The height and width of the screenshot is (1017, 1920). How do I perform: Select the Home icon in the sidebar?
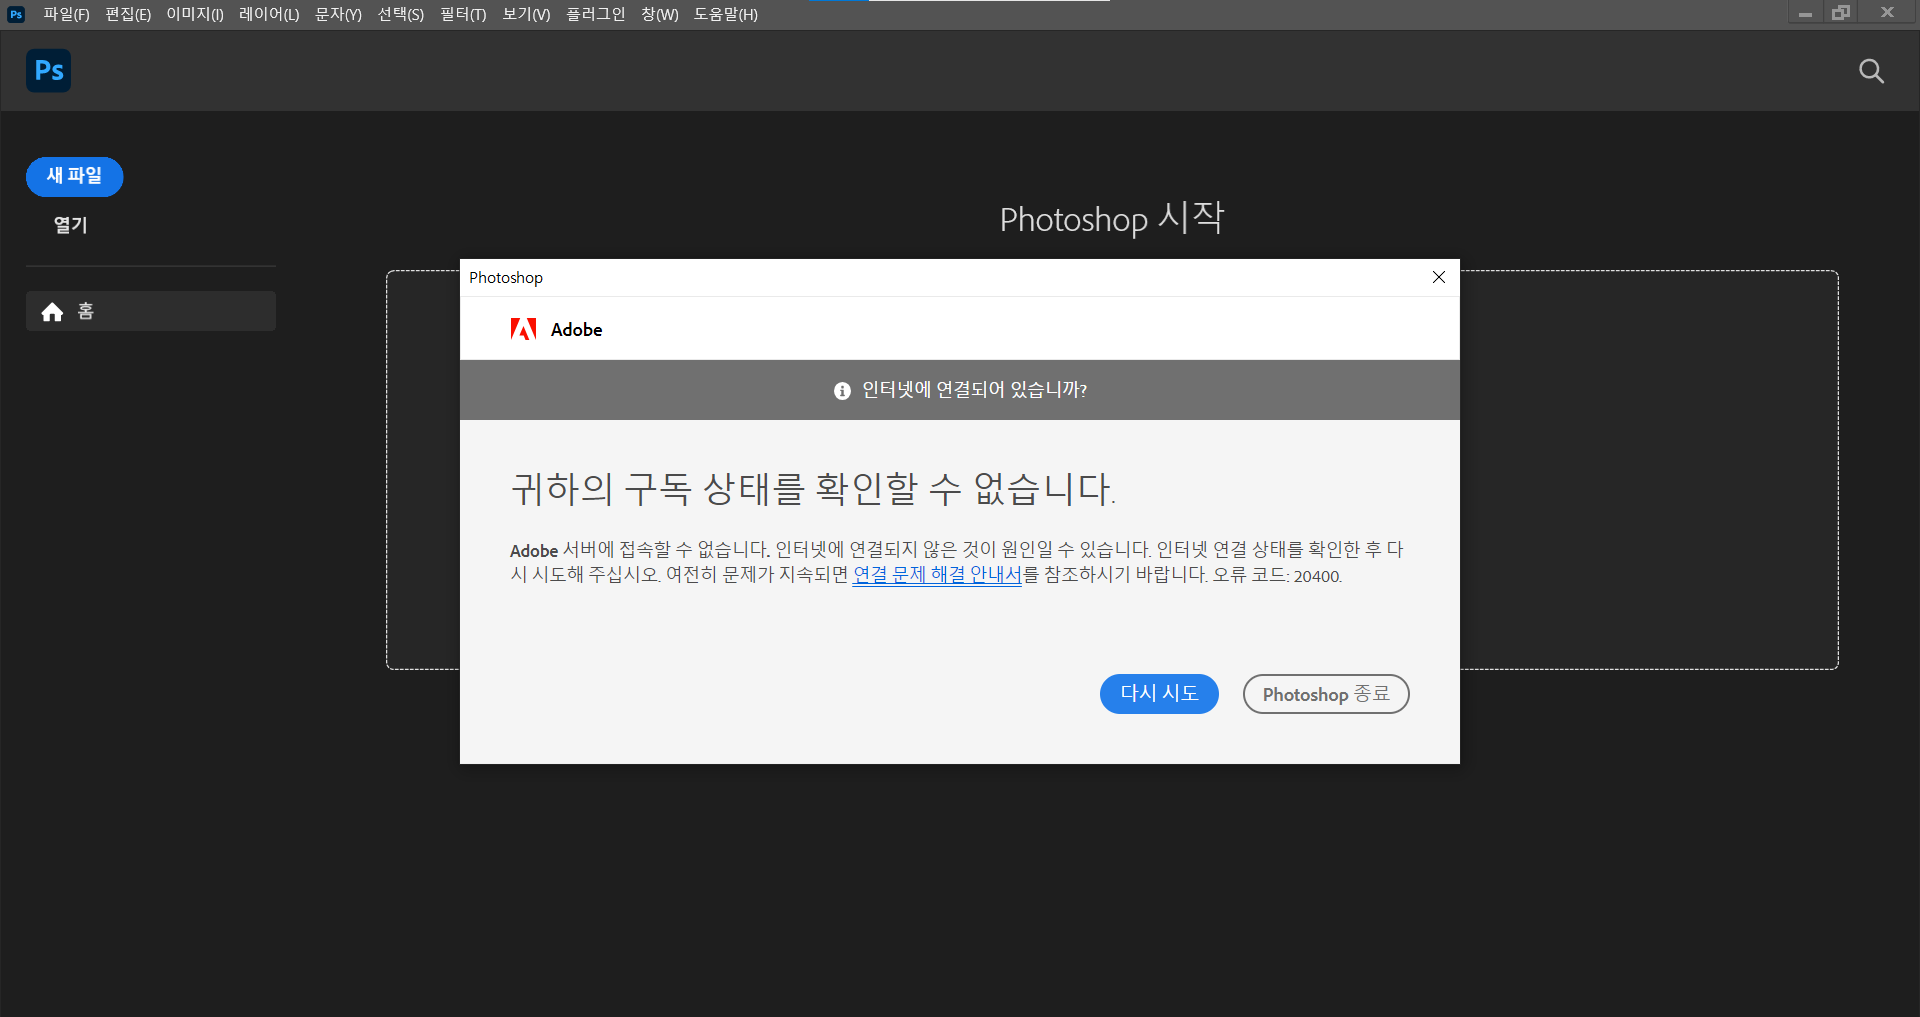point(51,311)
